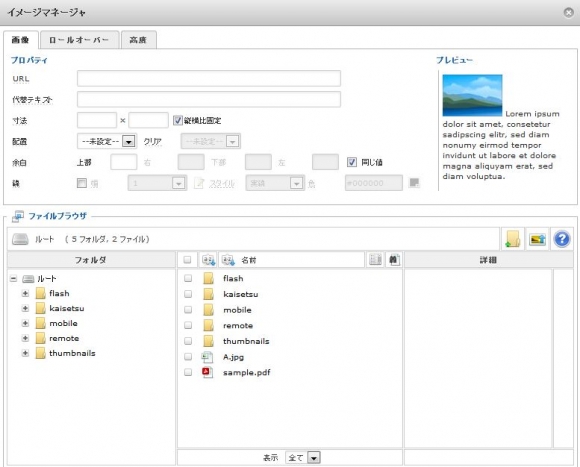Click the #000000 color value field
The width and height of the screenshot is (580, 467).
point(374,183)
